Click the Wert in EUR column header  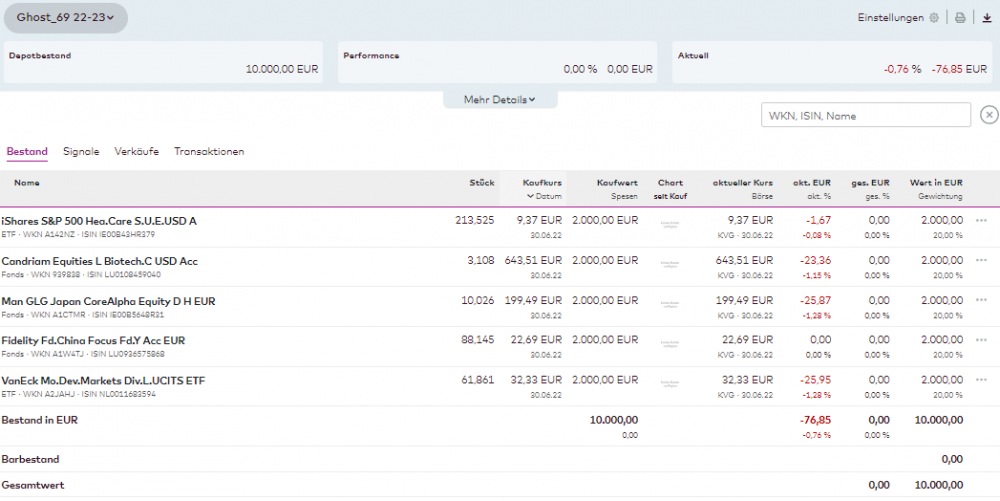[936, 183]
